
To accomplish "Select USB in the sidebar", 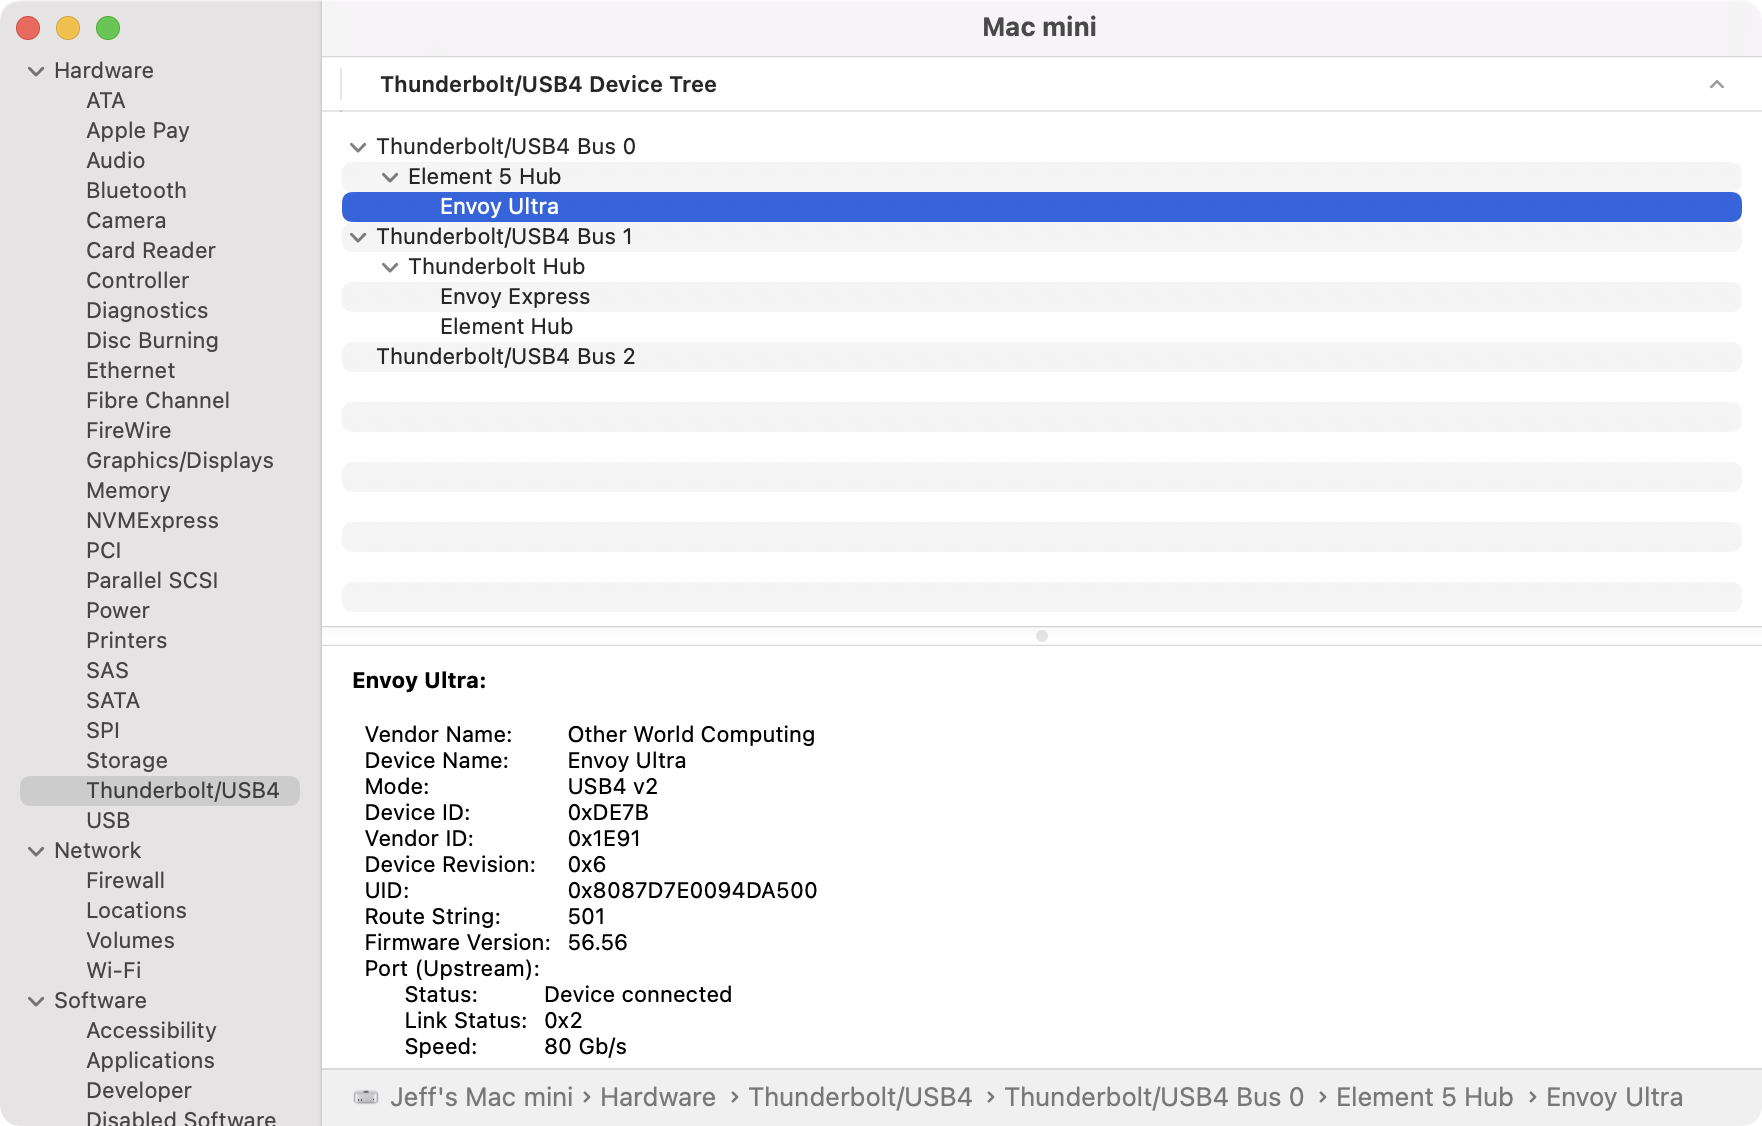I will (108, 821).
